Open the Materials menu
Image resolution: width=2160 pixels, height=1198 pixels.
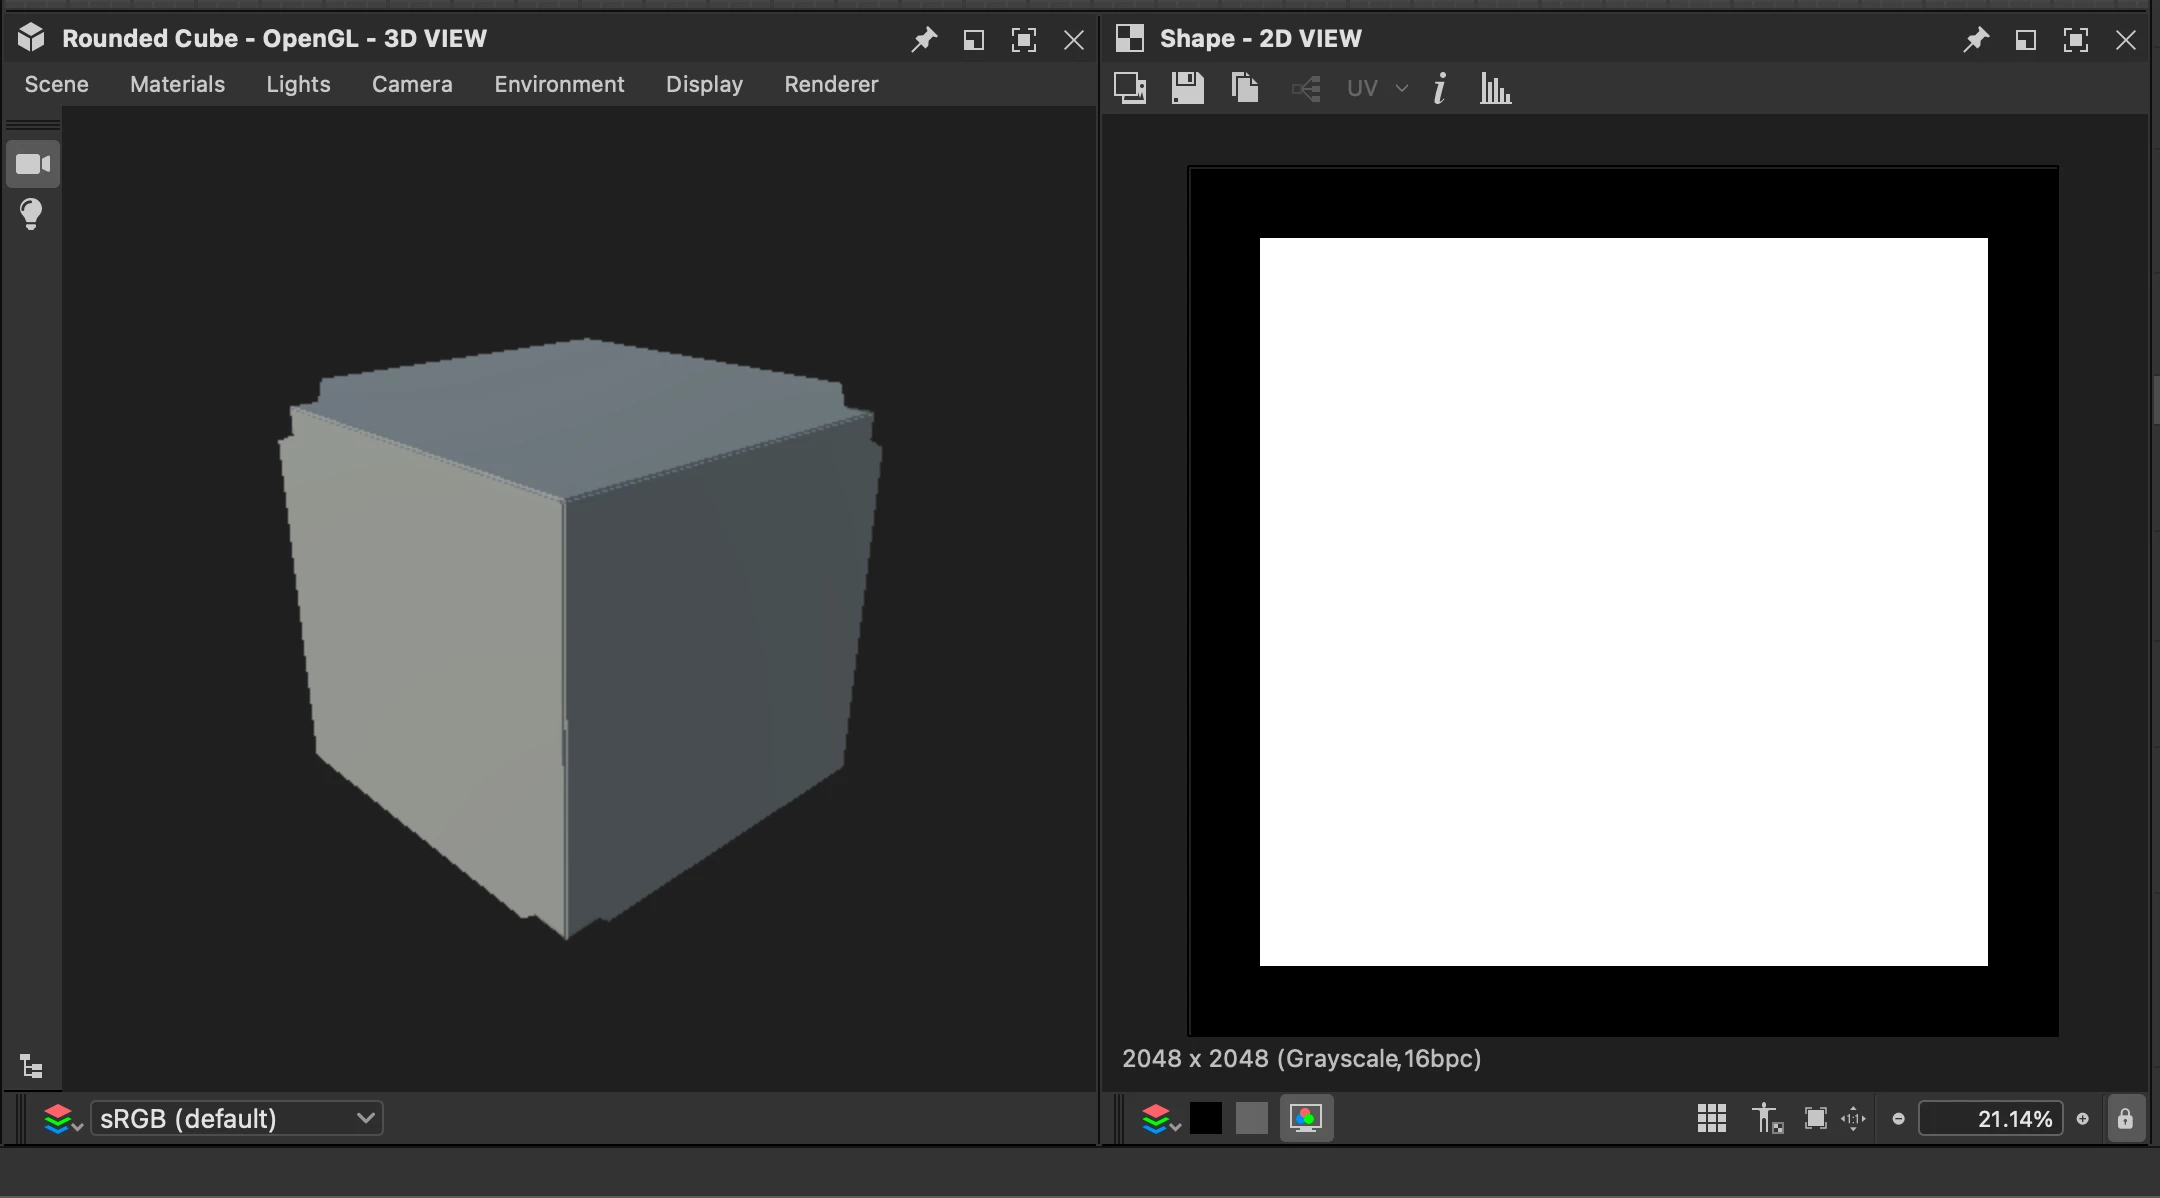point(177,84)
